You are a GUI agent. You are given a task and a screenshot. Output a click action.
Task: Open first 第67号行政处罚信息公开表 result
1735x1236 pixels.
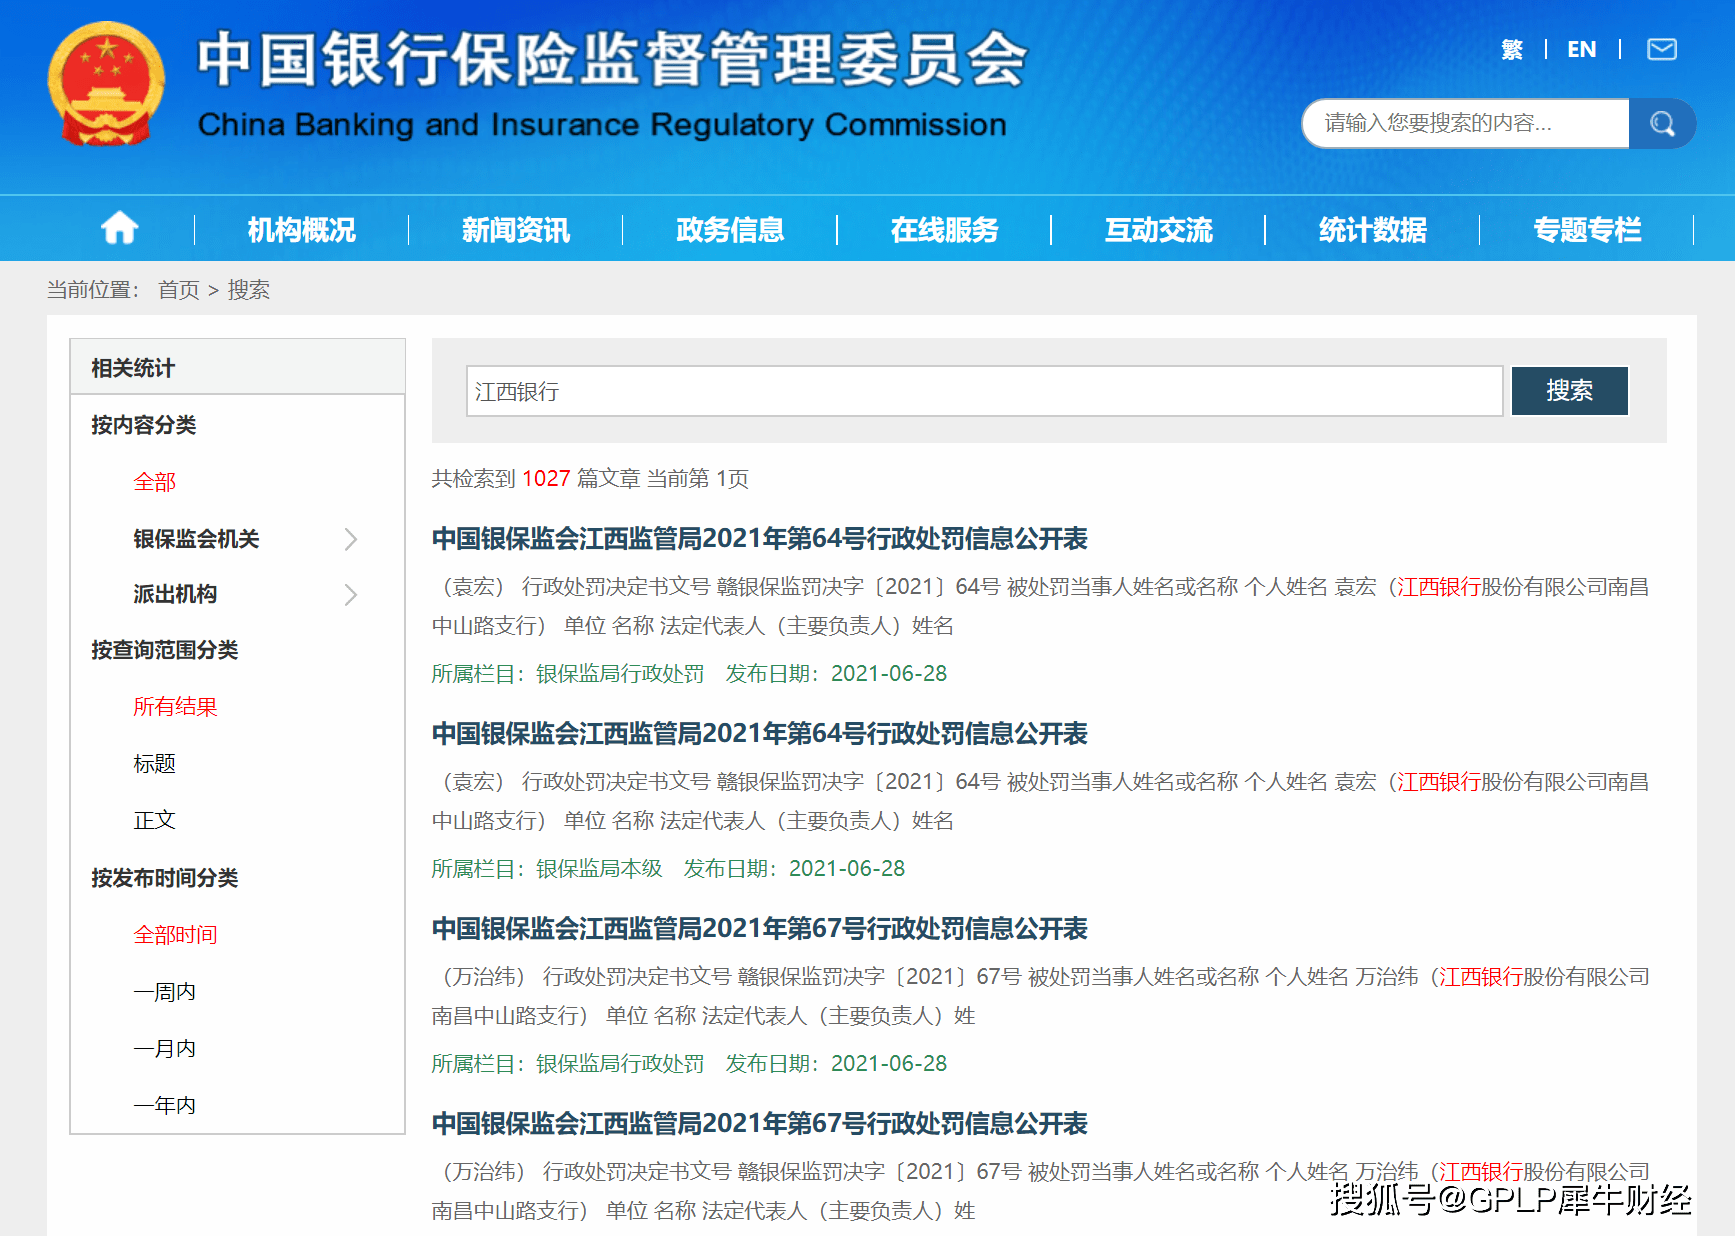click(x=759, y=929)
